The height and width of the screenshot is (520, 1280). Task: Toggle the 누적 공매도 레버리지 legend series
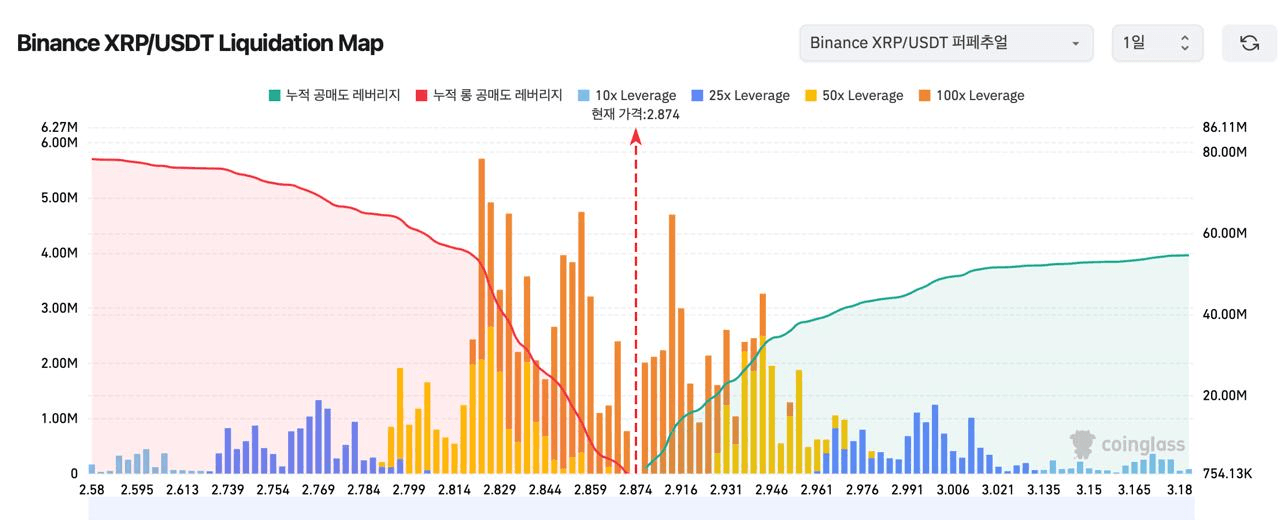(334, 95)
